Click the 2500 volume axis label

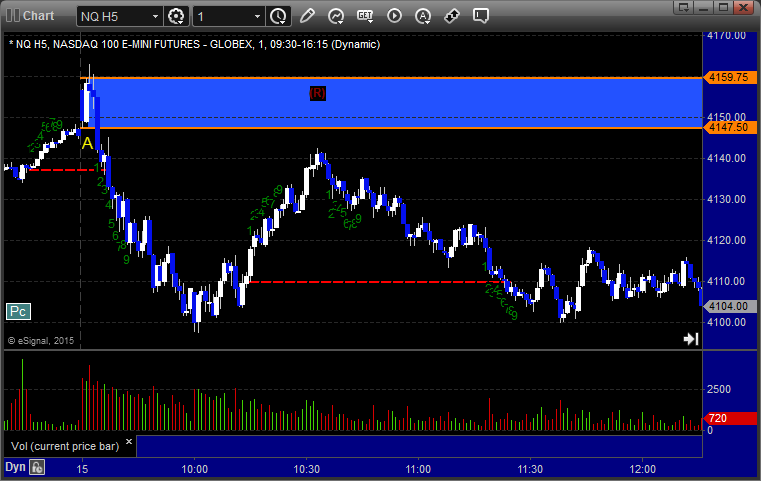[719, 389]
